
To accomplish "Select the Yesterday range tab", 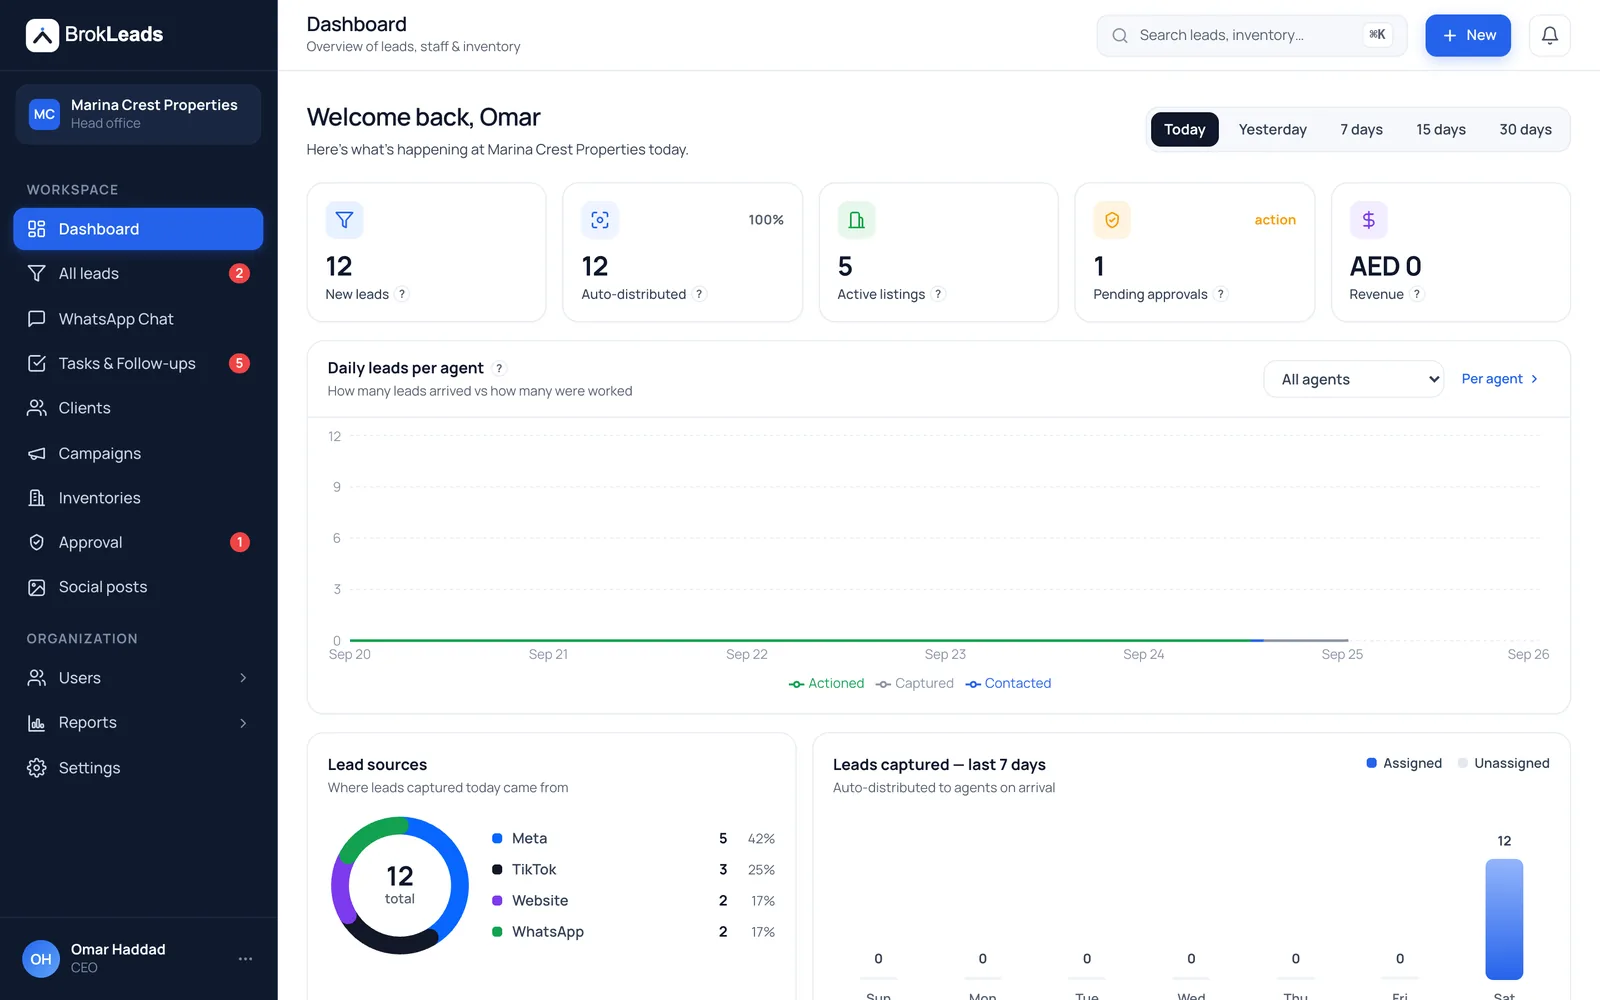I will pyautogui.click(x=1272, y=129).
